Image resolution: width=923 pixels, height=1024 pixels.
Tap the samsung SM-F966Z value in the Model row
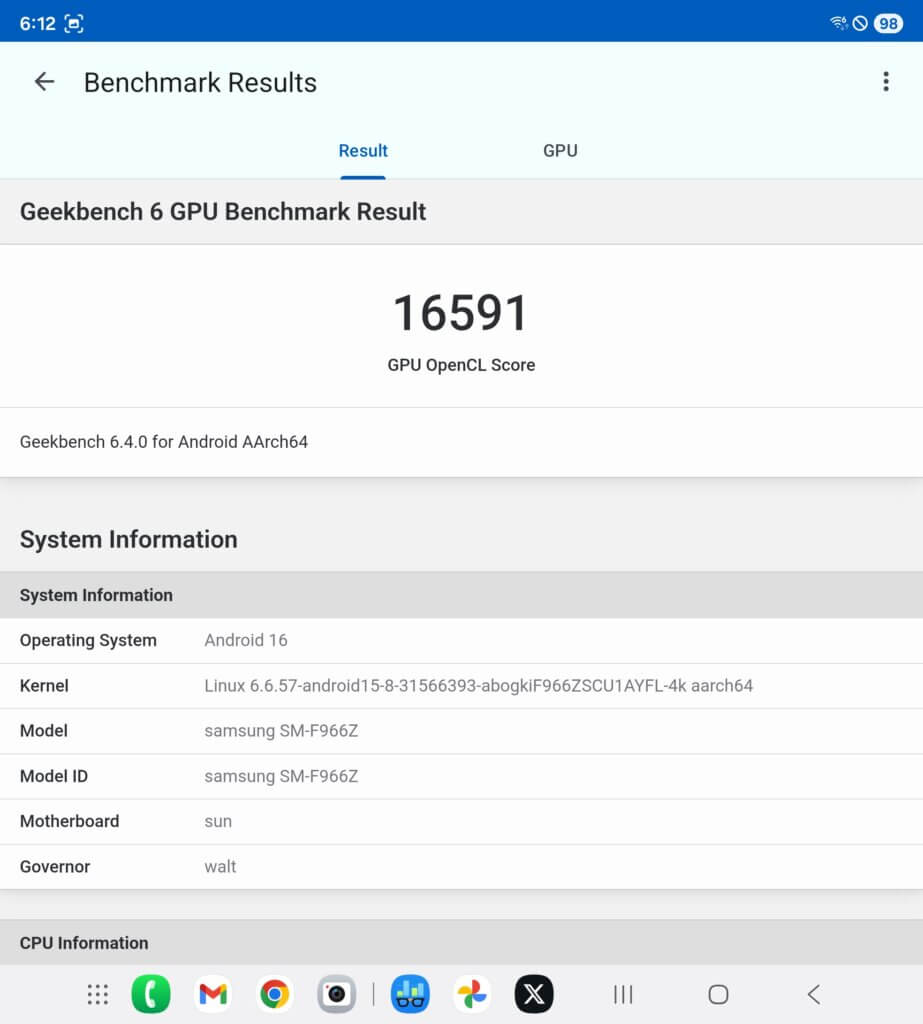tap(281, 731)
